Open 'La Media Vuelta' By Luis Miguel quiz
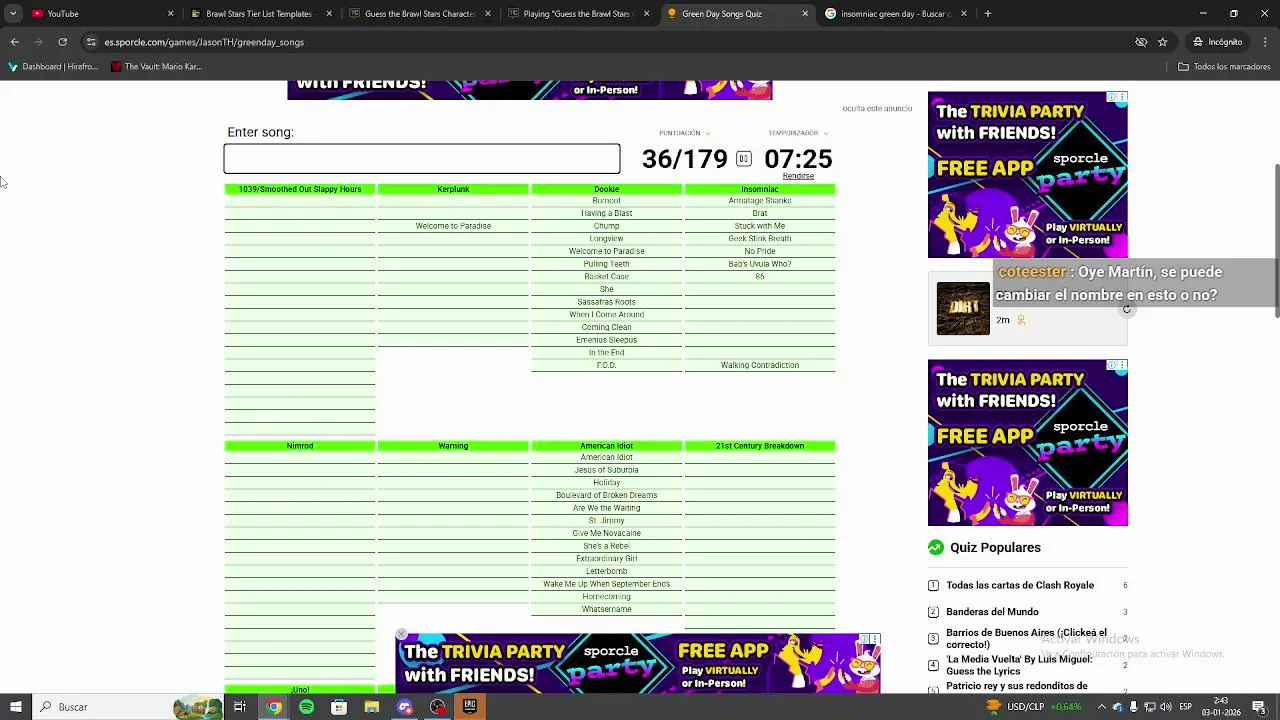The height and width of the screenshot is (720, 1280). 1019,665
